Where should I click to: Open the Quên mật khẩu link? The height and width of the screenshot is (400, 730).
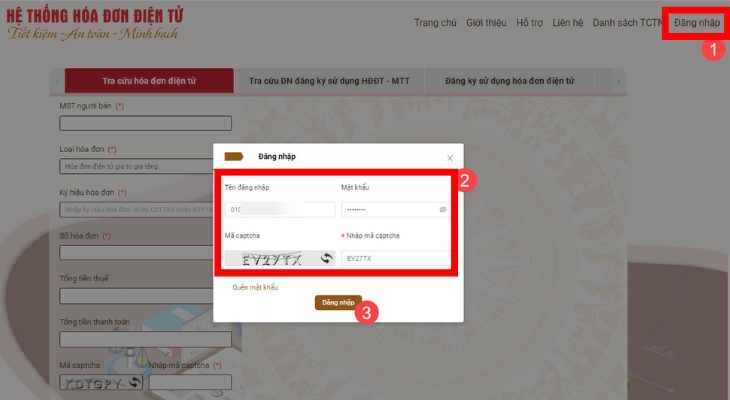(x=255, y=287)
